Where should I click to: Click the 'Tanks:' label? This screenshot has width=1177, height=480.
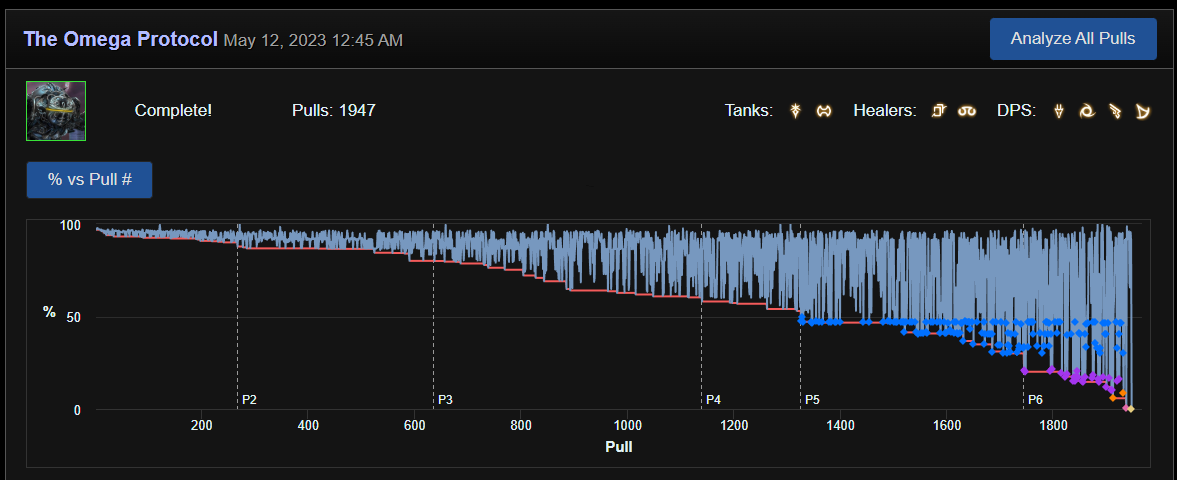[749, 111]
